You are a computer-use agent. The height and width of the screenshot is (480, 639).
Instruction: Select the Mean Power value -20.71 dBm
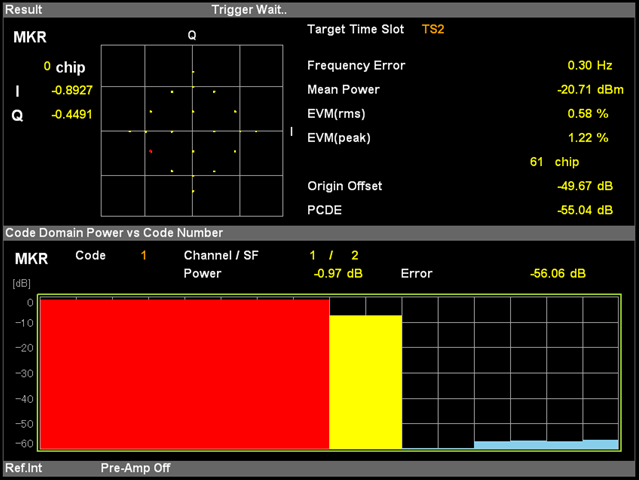click(590, 89)
